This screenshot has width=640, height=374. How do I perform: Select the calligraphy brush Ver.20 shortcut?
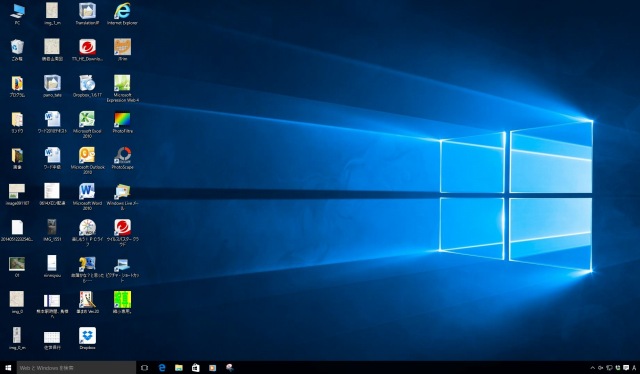point(87,303)
